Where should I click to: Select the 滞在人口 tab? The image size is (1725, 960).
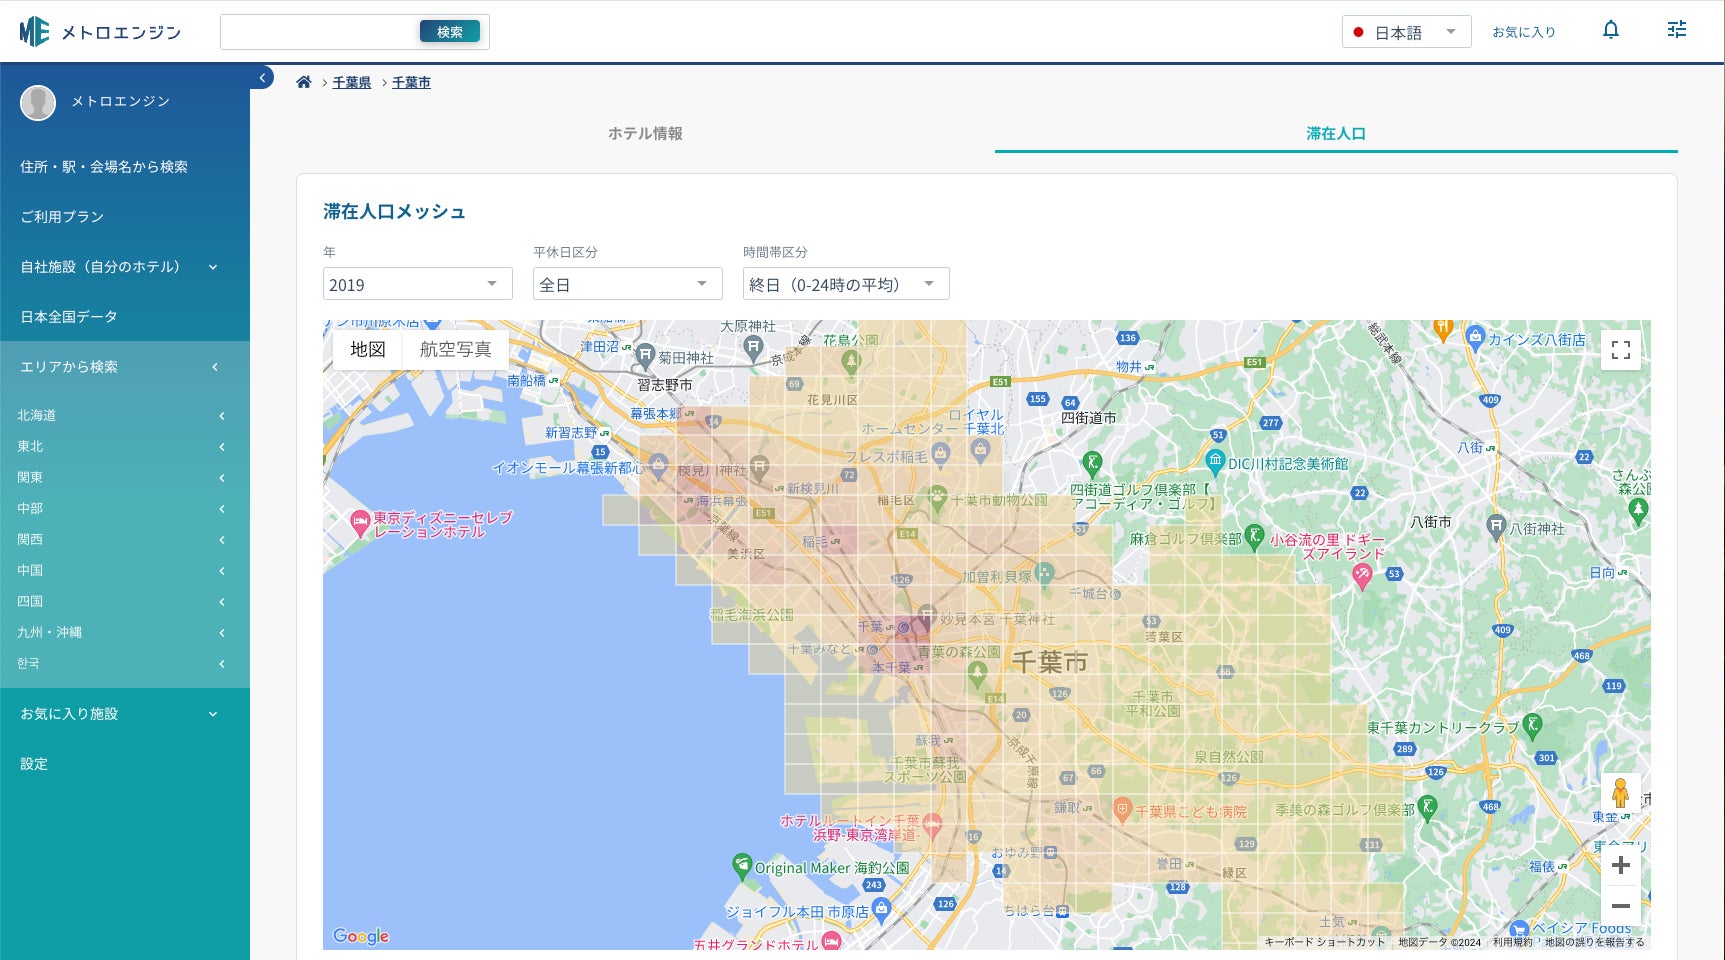1336,133
